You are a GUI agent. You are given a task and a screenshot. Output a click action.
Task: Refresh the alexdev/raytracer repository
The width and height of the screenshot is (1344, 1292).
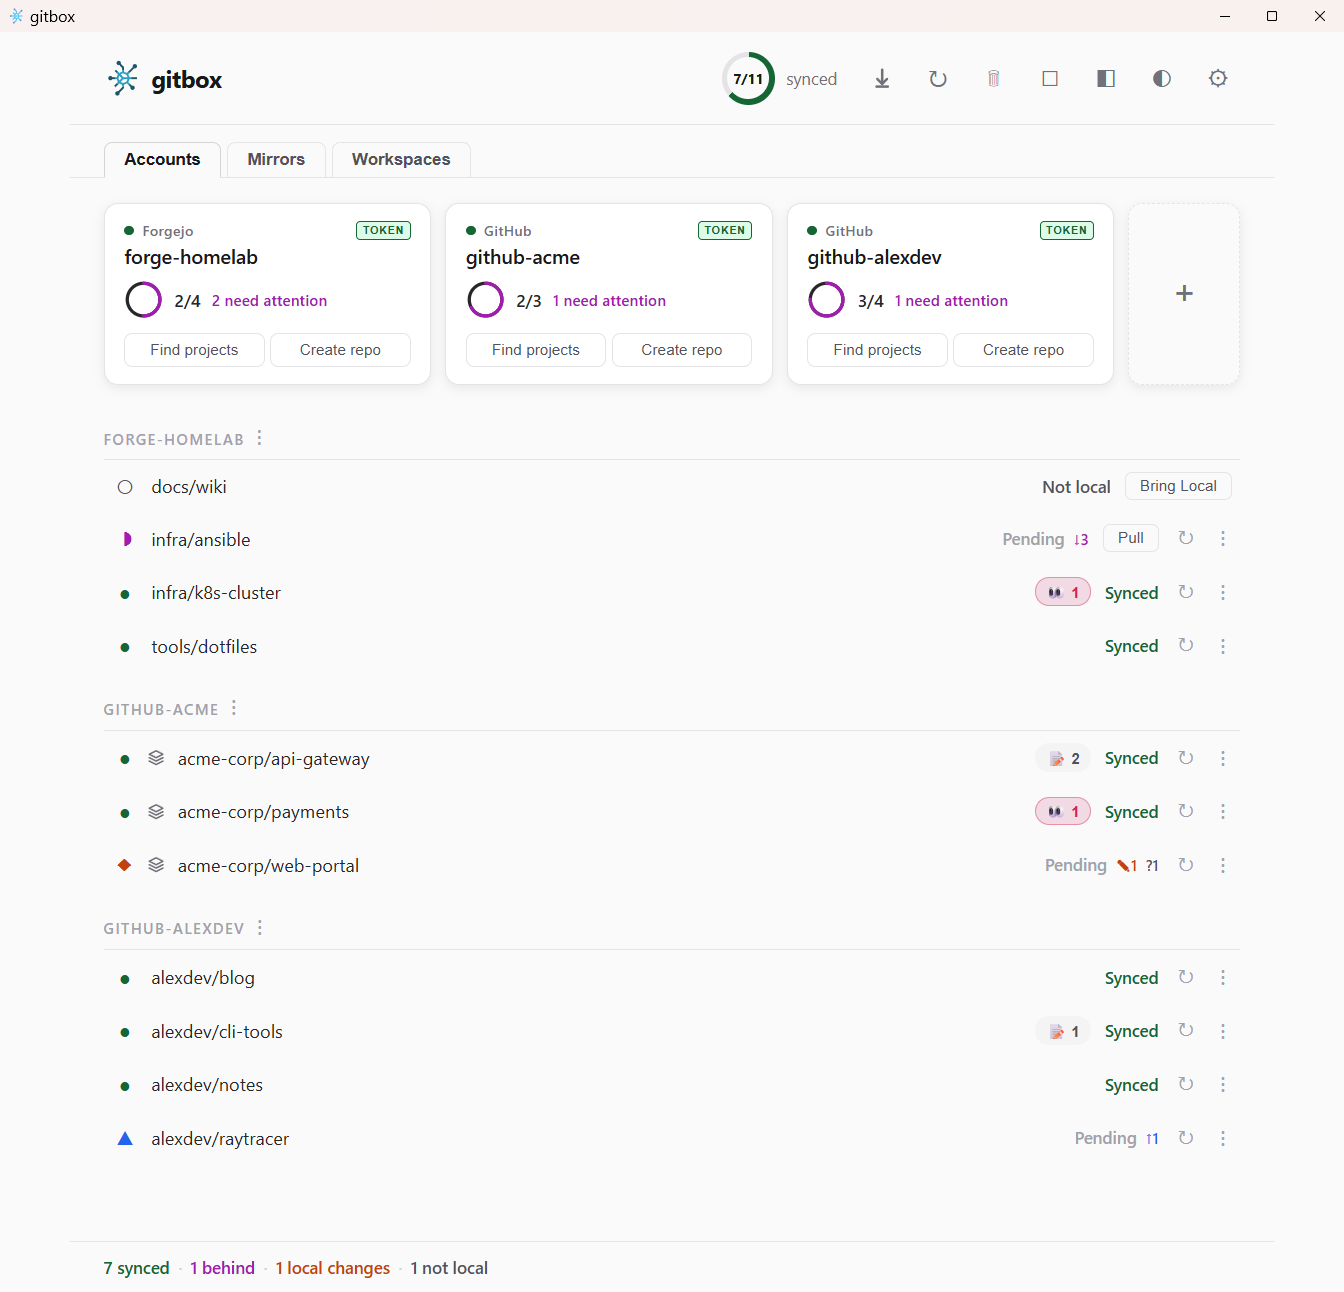[x=1186, y=1138]
